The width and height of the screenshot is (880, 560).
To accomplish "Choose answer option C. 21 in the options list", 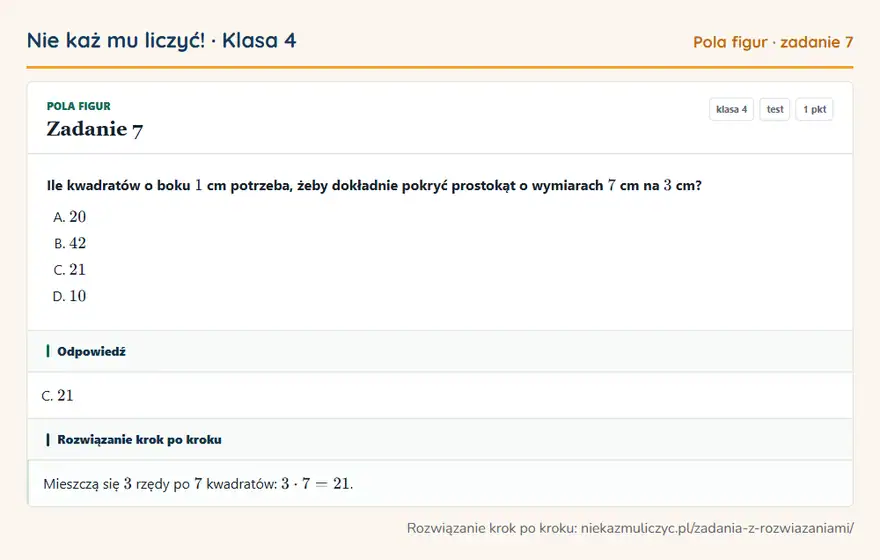I will click(x=70, y=269).
